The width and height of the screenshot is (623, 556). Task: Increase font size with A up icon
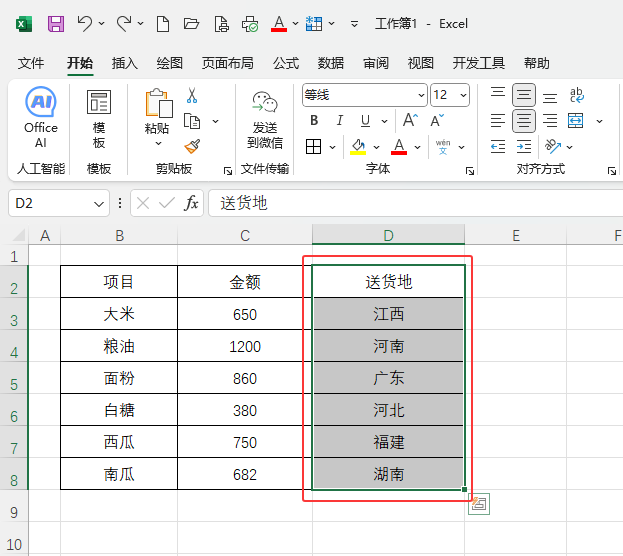pos(410,120)
